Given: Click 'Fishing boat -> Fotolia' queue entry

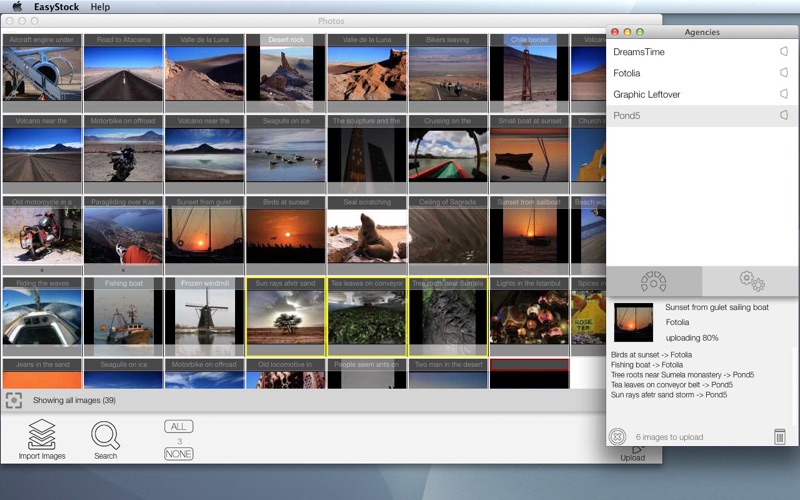Looking at the screenshot, I should tap(646, 365).
